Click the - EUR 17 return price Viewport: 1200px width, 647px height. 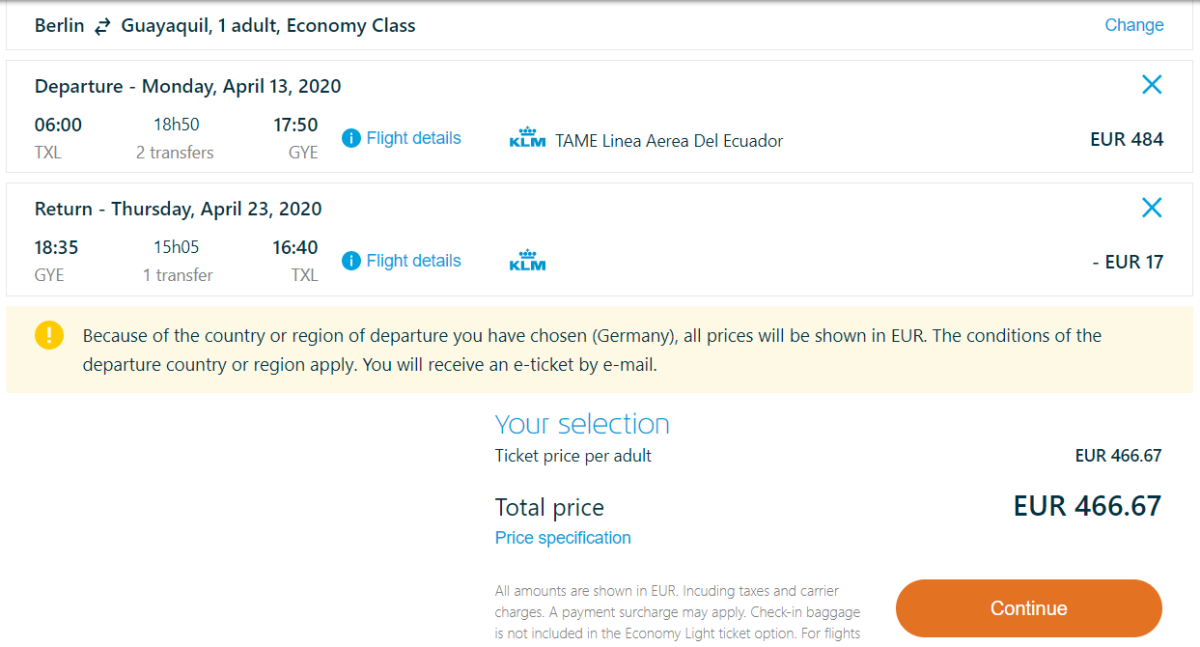pyautogui.click(x=1128, y=263)
